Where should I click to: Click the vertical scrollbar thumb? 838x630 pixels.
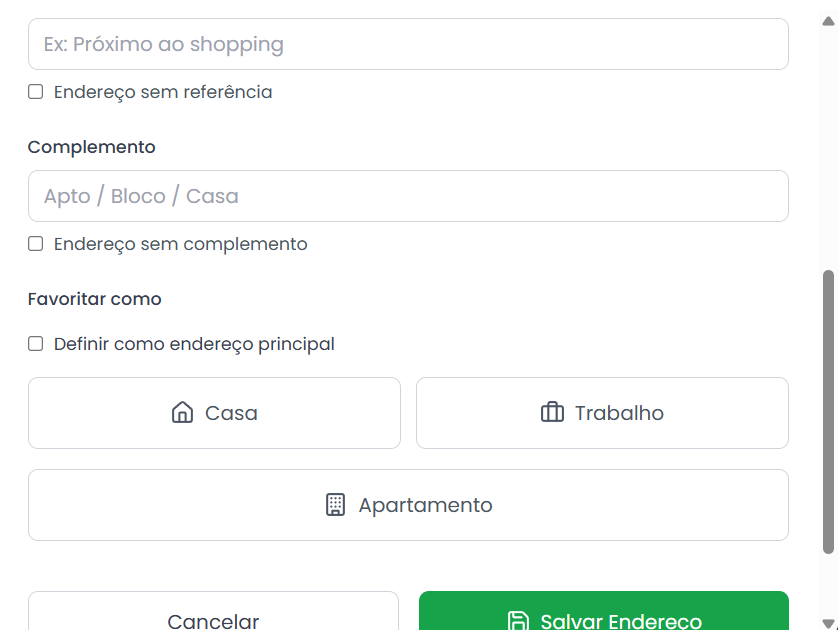click(x=828, y=410)
